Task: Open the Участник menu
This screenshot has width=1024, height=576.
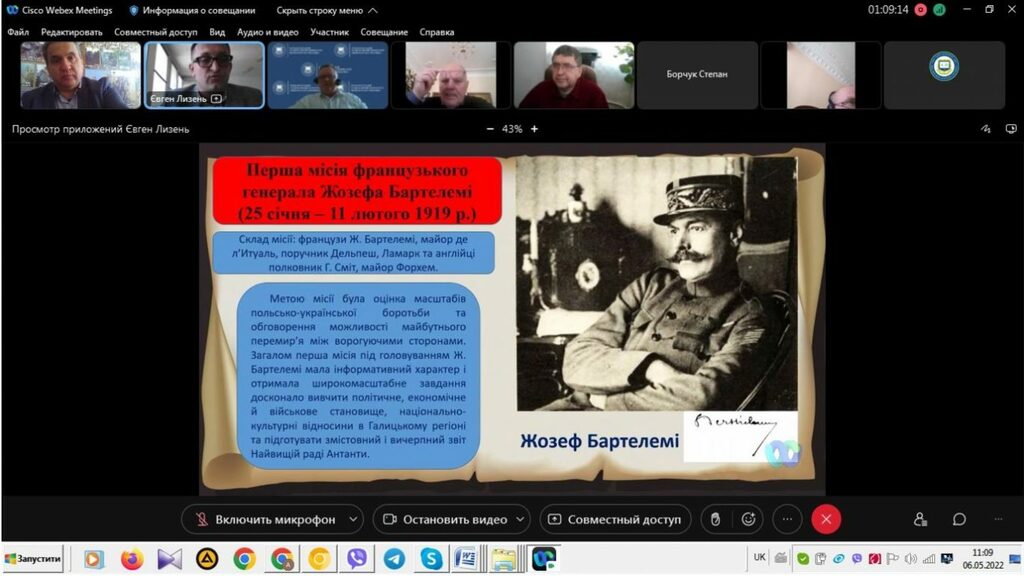Action: (329, 32)
